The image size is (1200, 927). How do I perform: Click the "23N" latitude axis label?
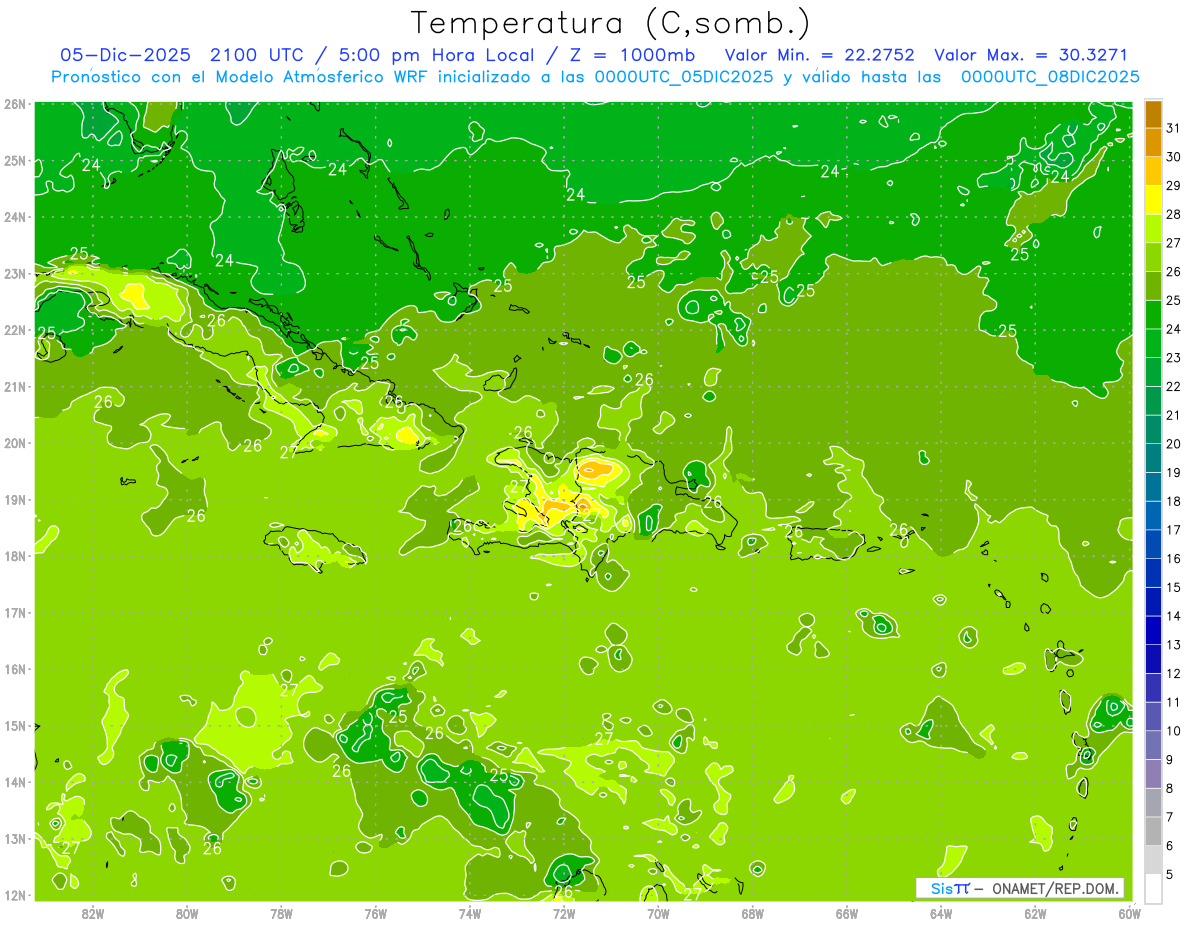pyautogui.click(x=15, y=274)
